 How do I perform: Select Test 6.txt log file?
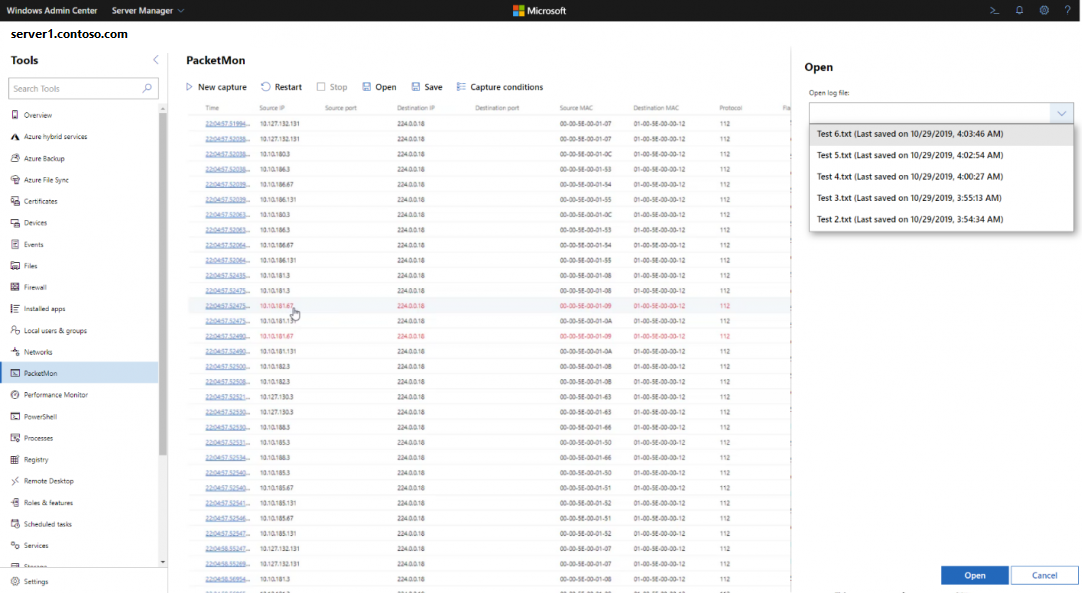[941, 134]
